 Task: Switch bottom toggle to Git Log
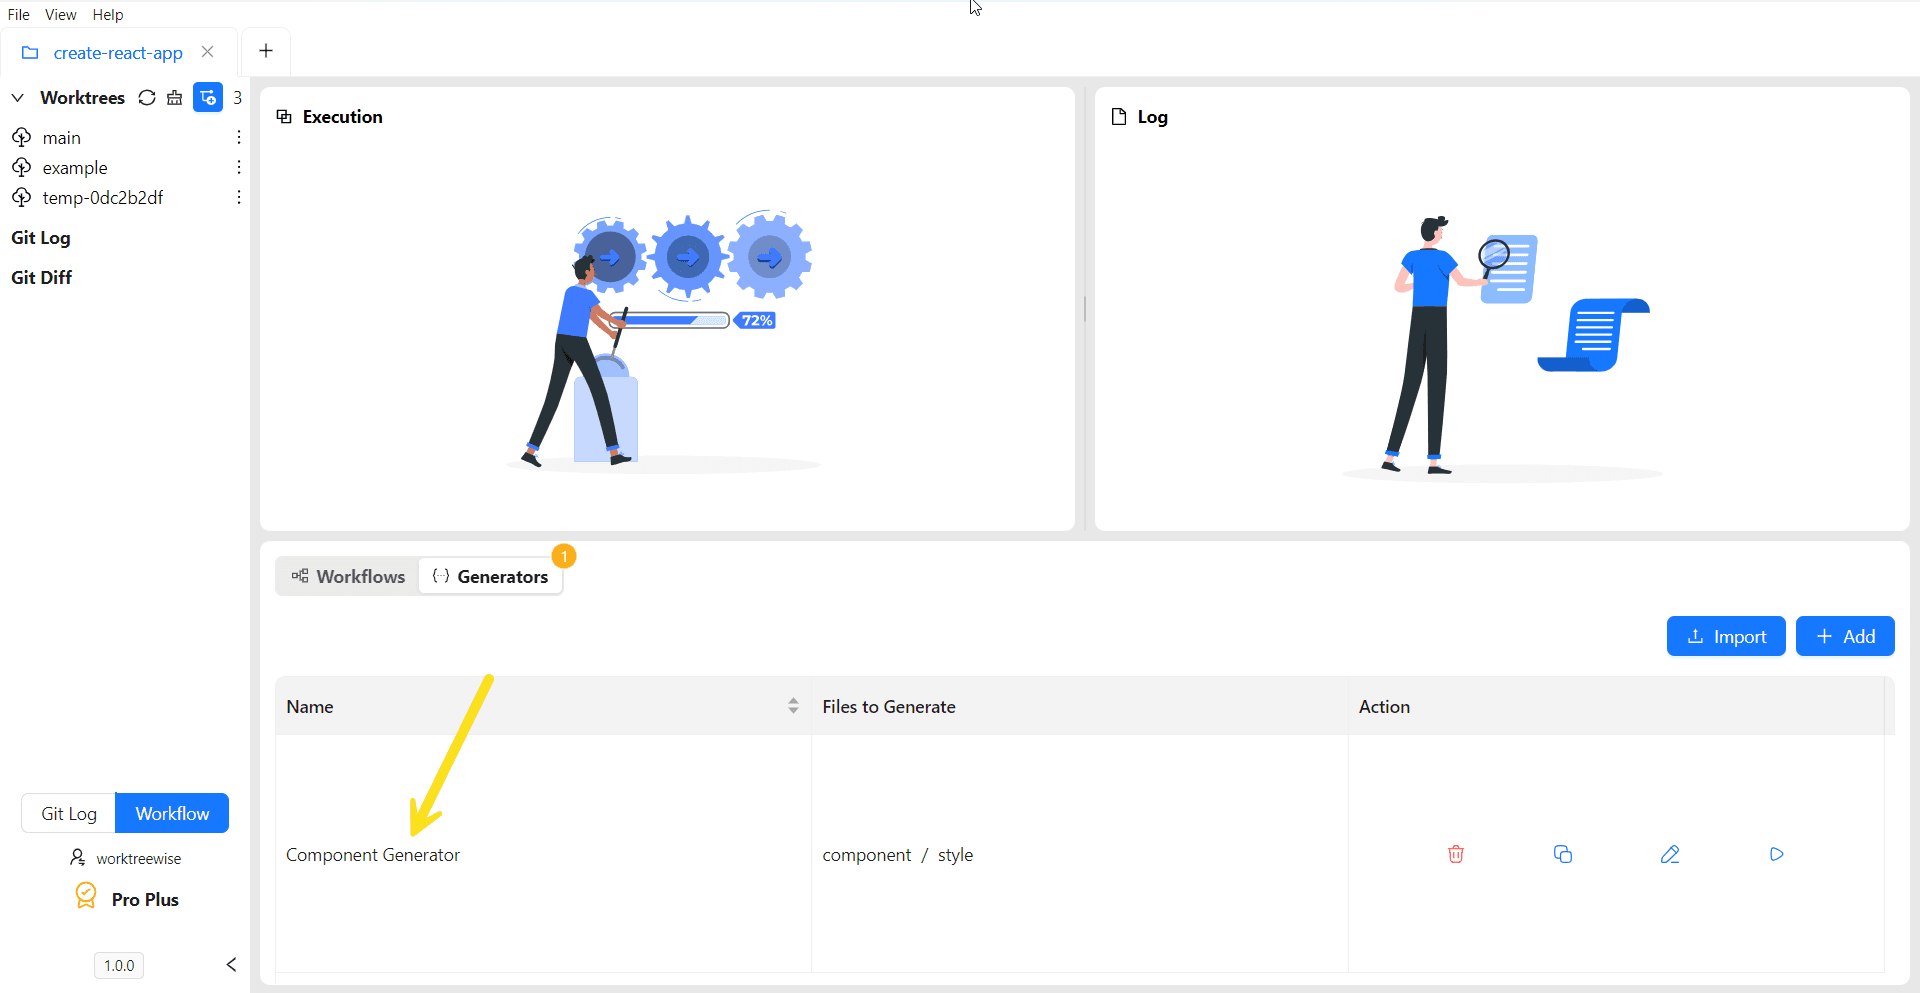pos(69,813)
